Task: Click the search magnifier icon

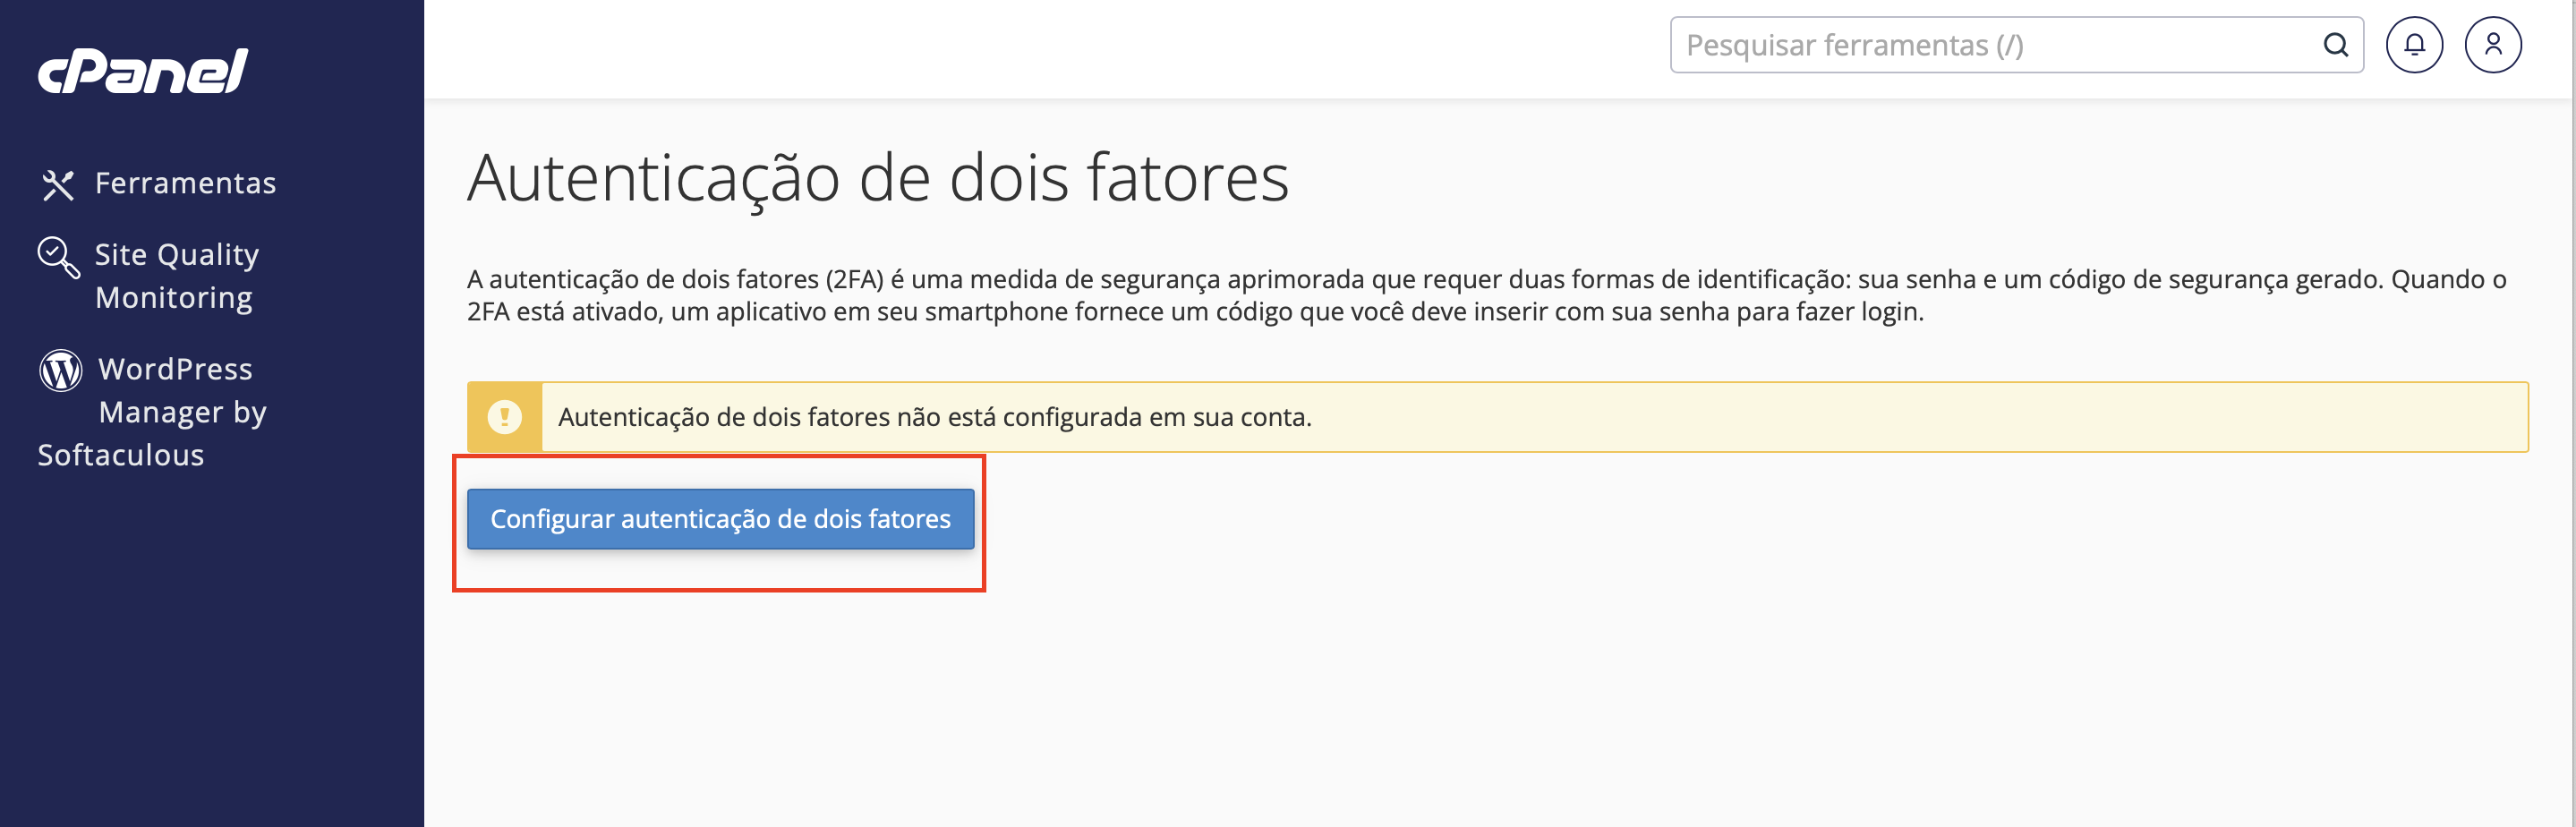Action: click(x=2335, y=45)
